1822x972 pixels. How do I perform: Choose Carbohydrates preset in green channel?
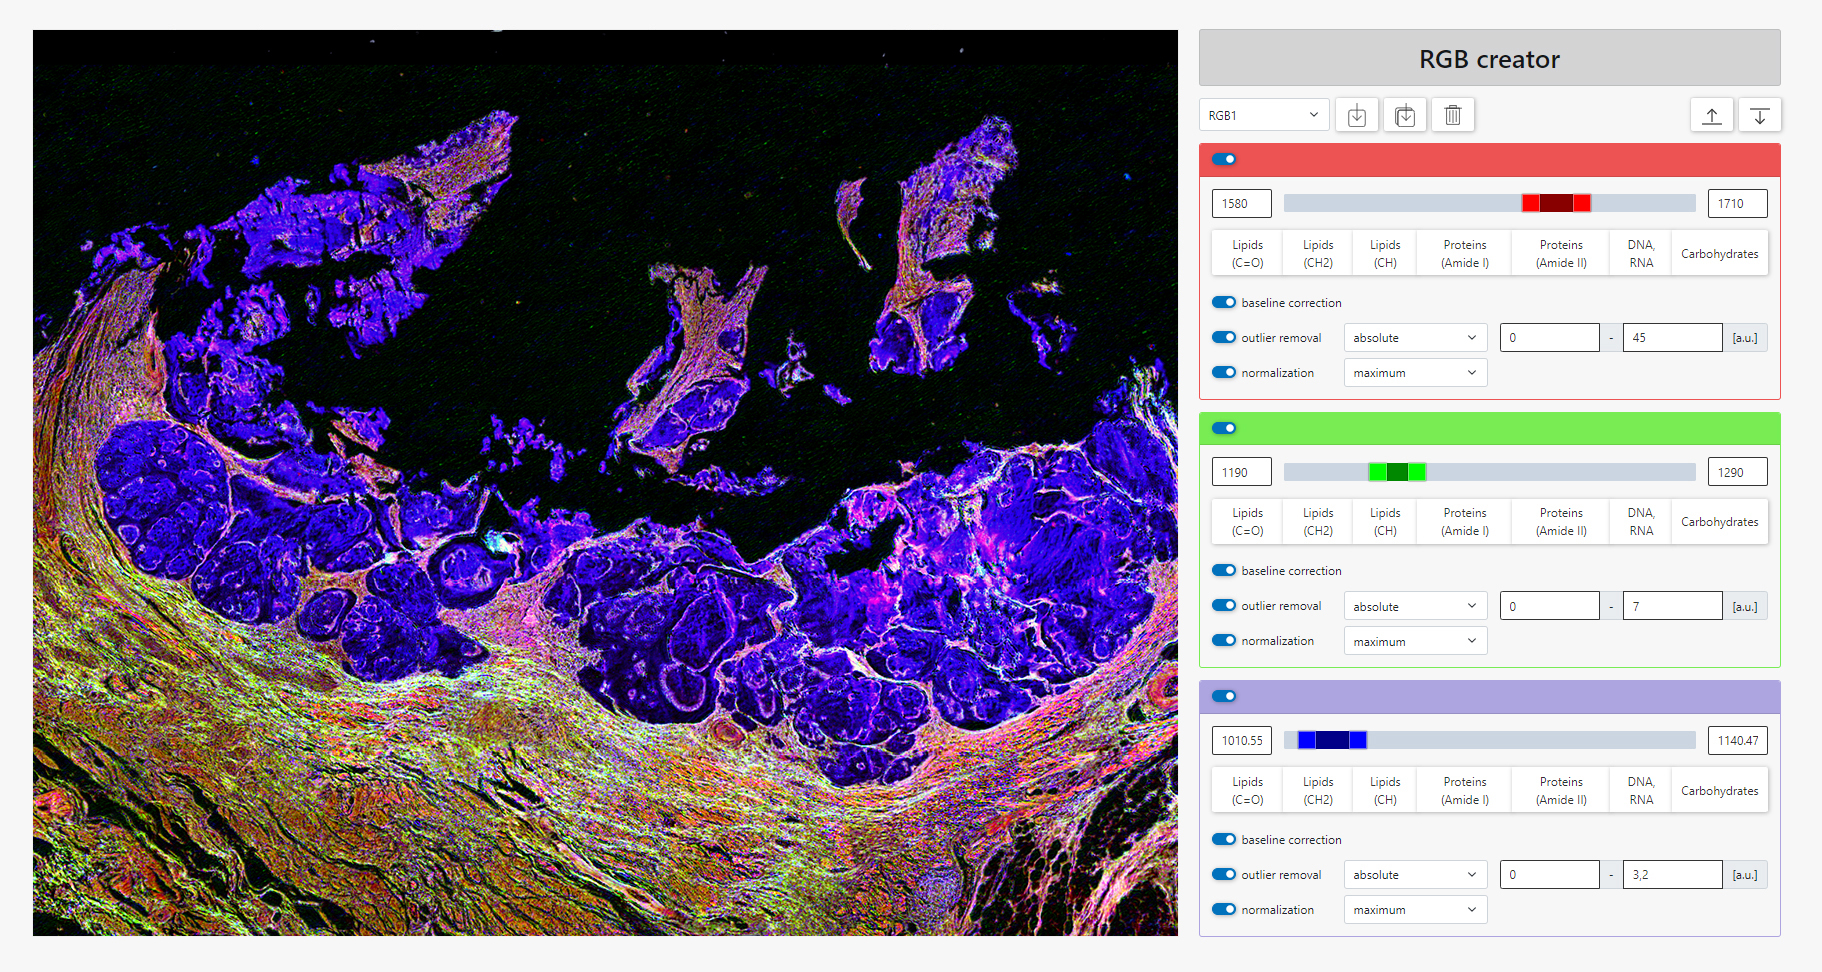[1719, 522]
